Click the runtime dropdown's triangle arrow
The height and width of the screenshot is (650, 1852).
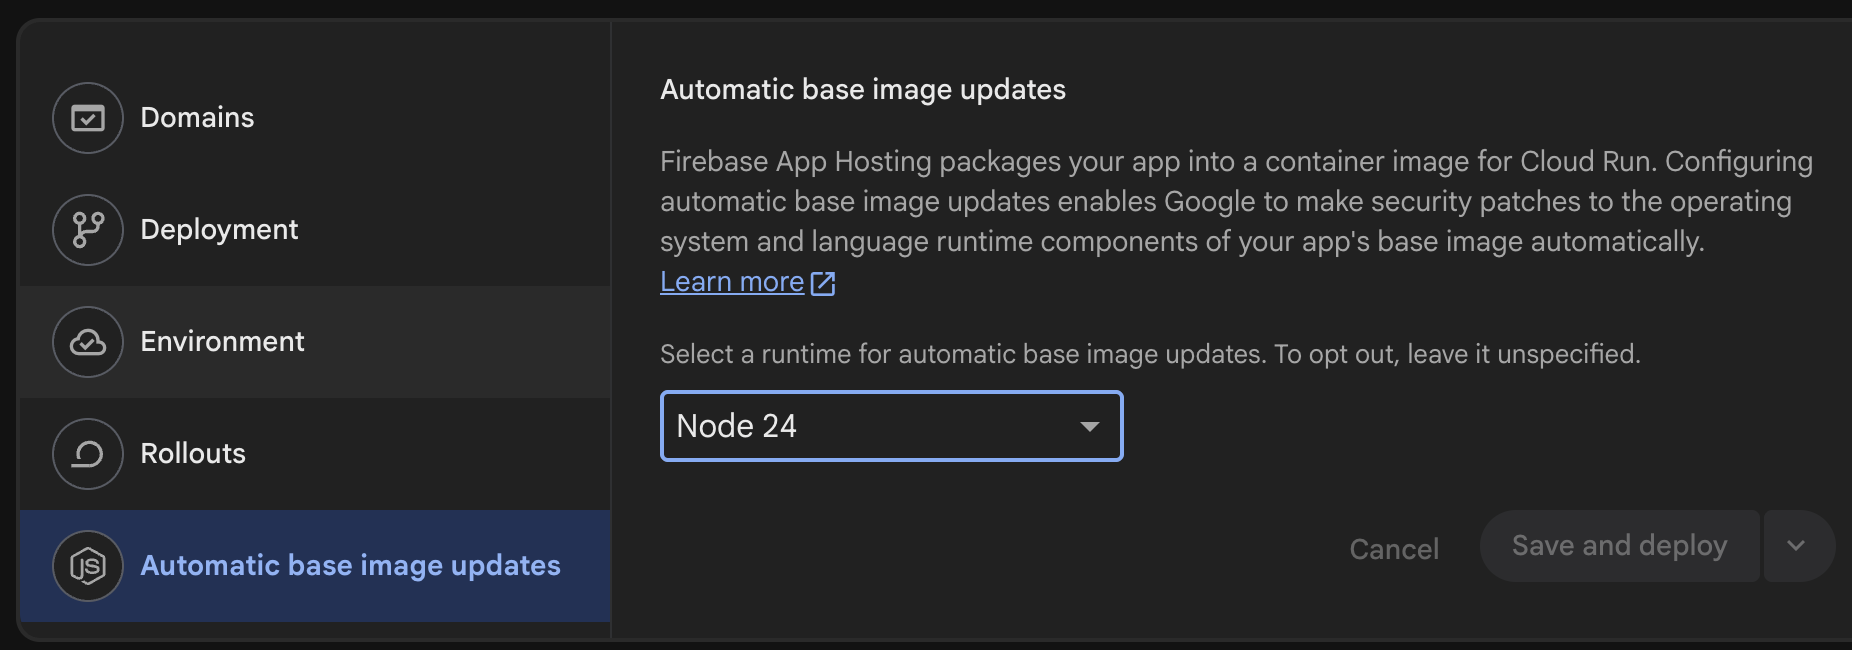click(x=1090, y=427)
